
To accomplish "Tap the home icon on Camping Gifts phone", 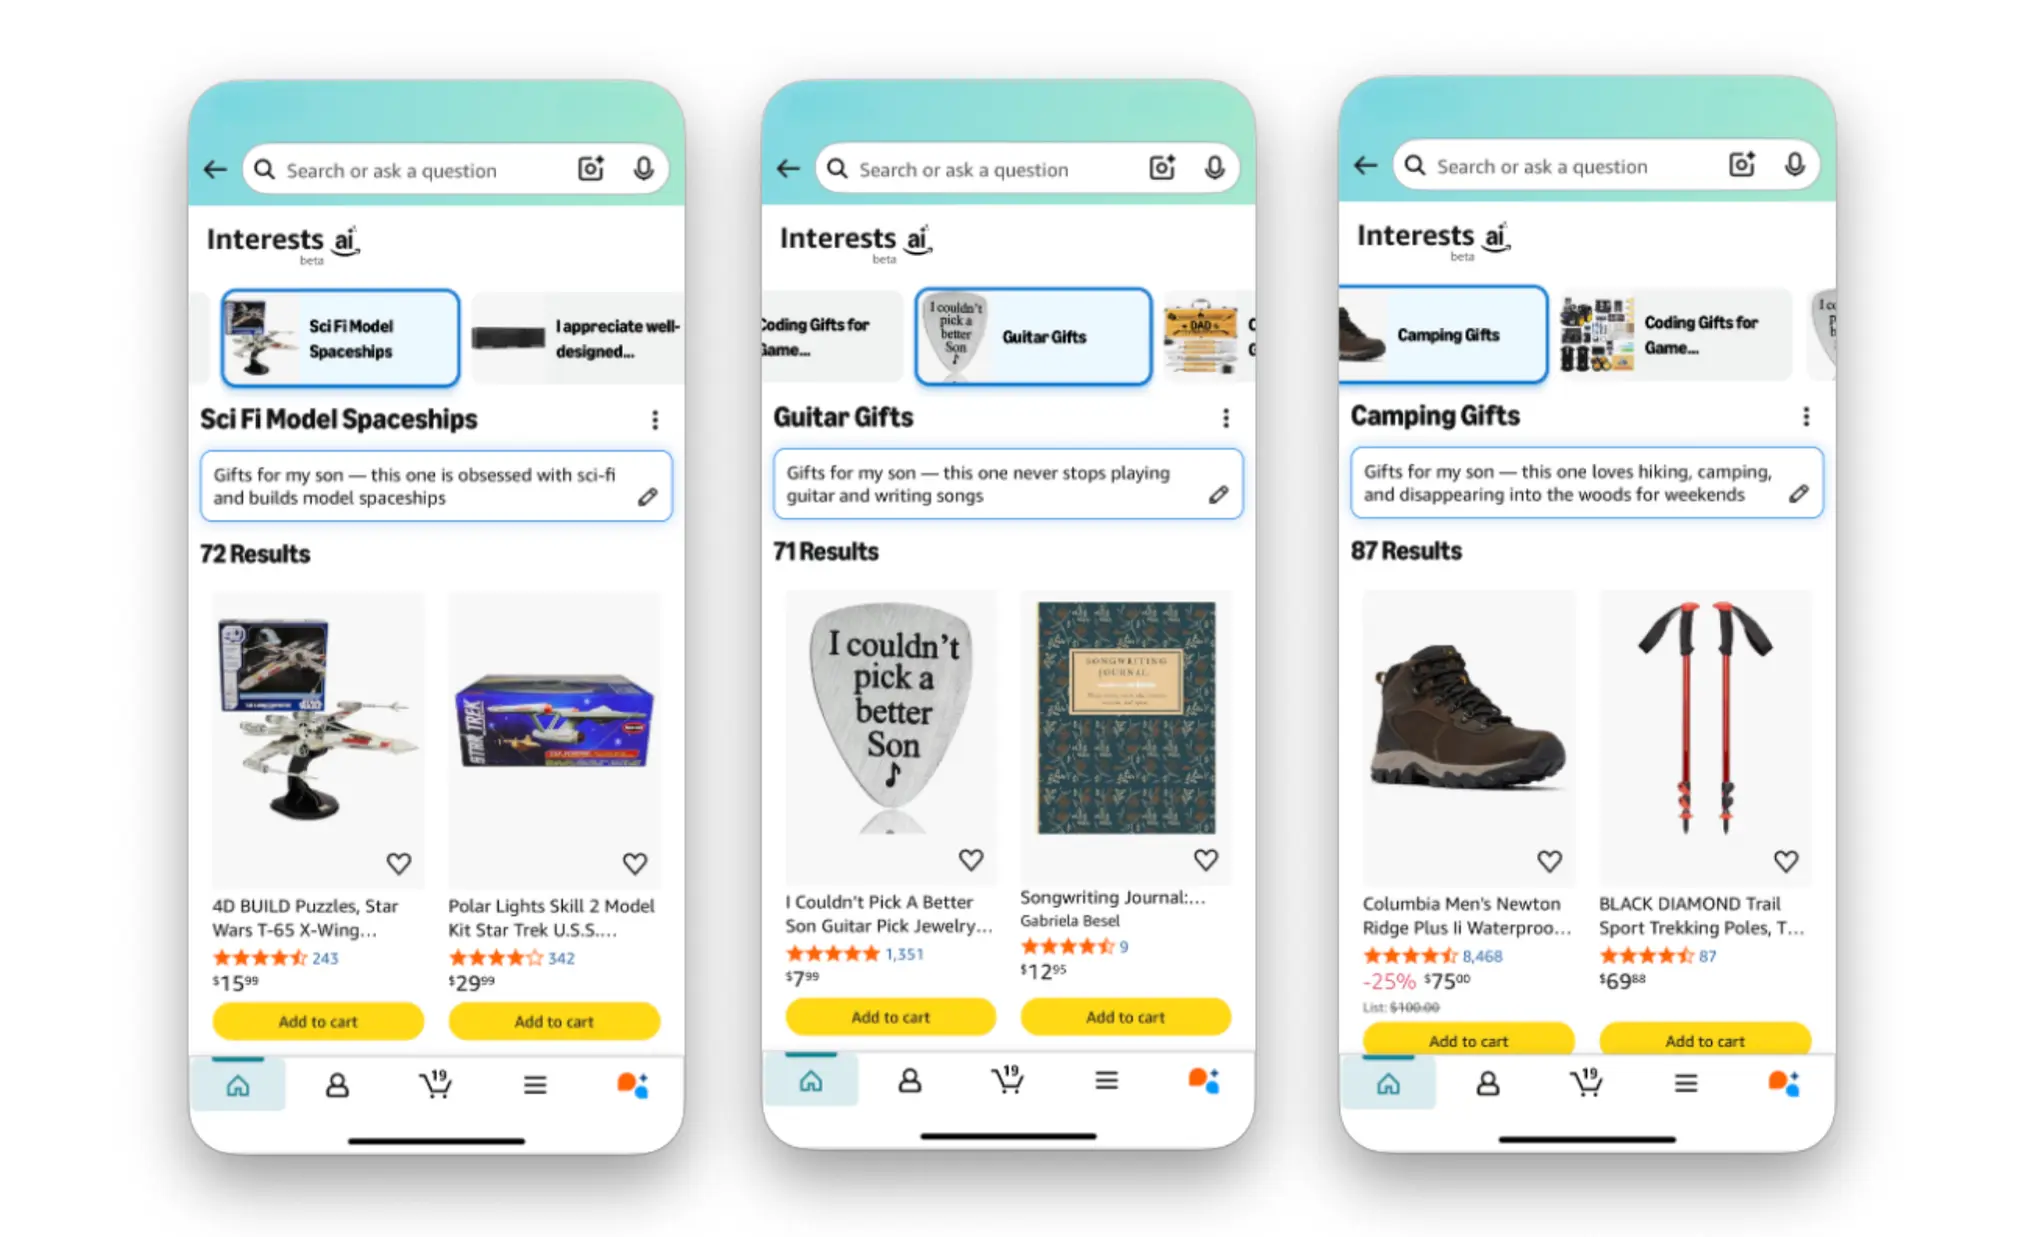I will (x=1388, y=1083).
